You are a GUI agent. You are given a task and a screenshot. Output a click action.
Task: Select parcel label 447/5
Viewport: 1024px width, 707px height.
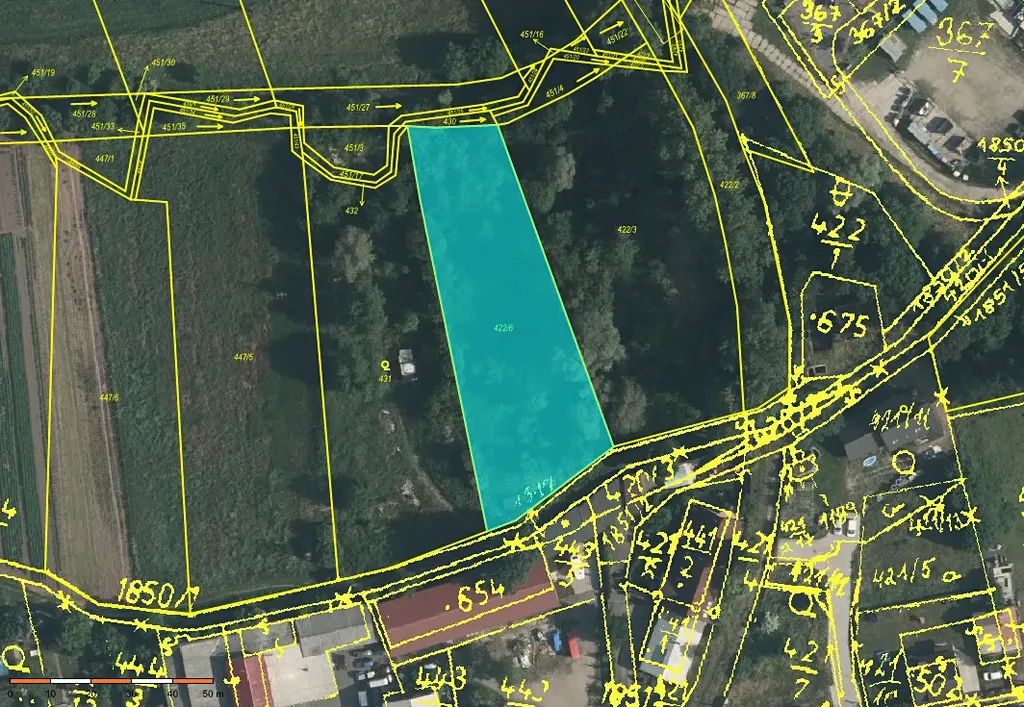coord(243,357)
